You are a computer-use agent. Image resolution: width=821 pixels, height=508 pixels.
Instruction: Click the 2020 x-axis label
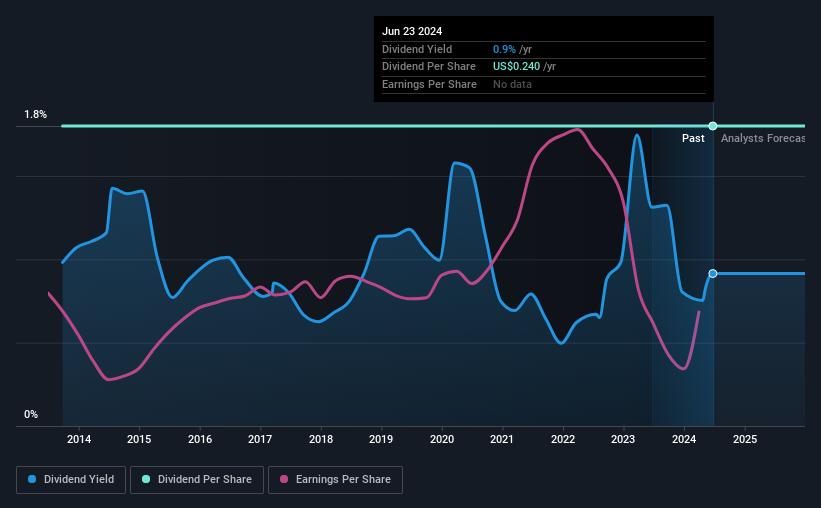(x=442, y=439)
